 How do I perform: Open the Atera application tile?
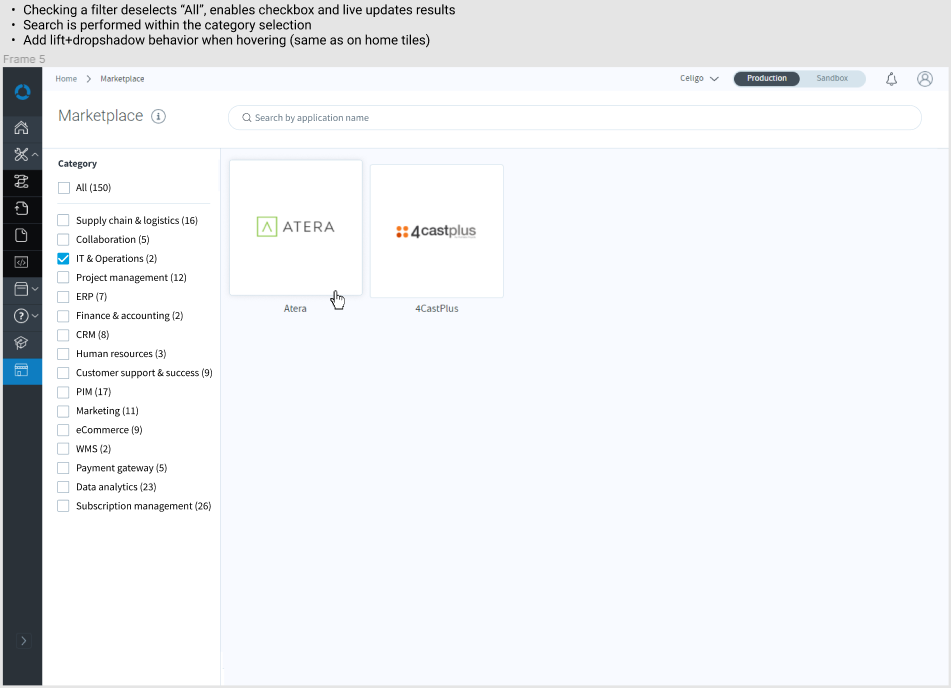[x=296, y=228]
